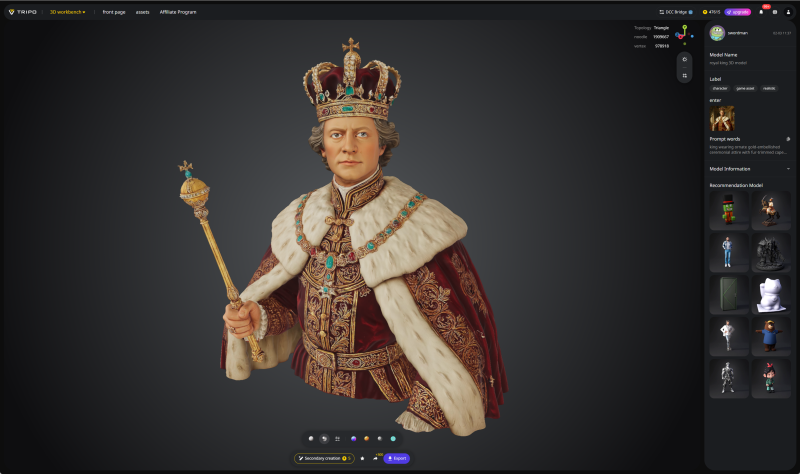Export the model
Viewport: 800px width, 474px height.
pos(396,458)
